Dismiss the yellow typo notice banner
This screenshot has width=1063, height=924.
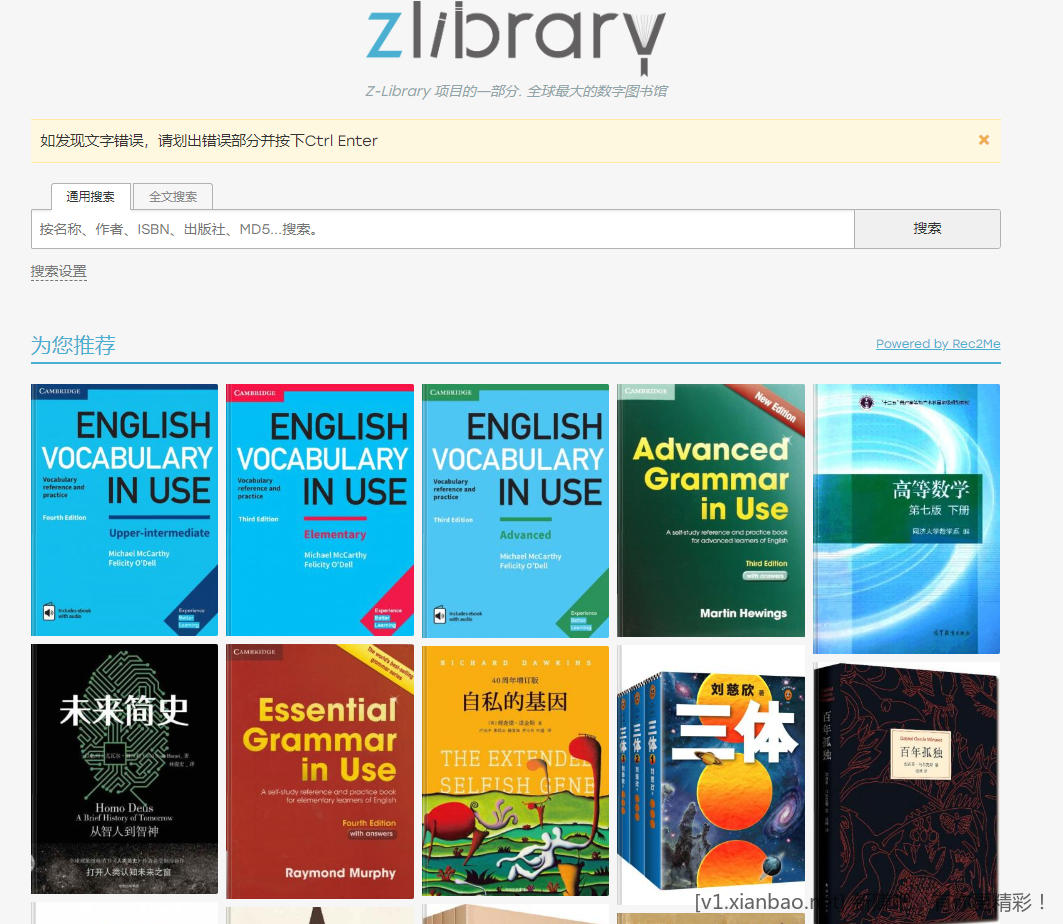(x=984, y=140)
